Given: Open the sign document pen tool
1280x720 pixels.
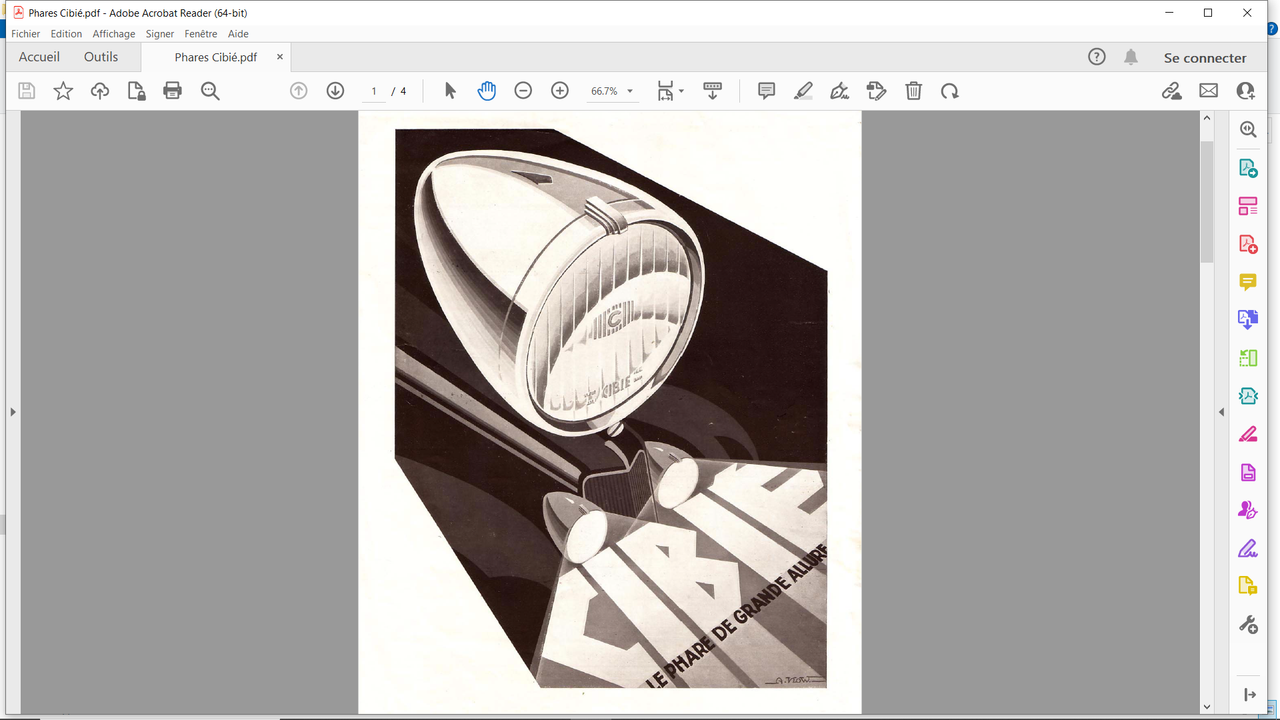Looking at the screenshot, I should click(840, 91).
